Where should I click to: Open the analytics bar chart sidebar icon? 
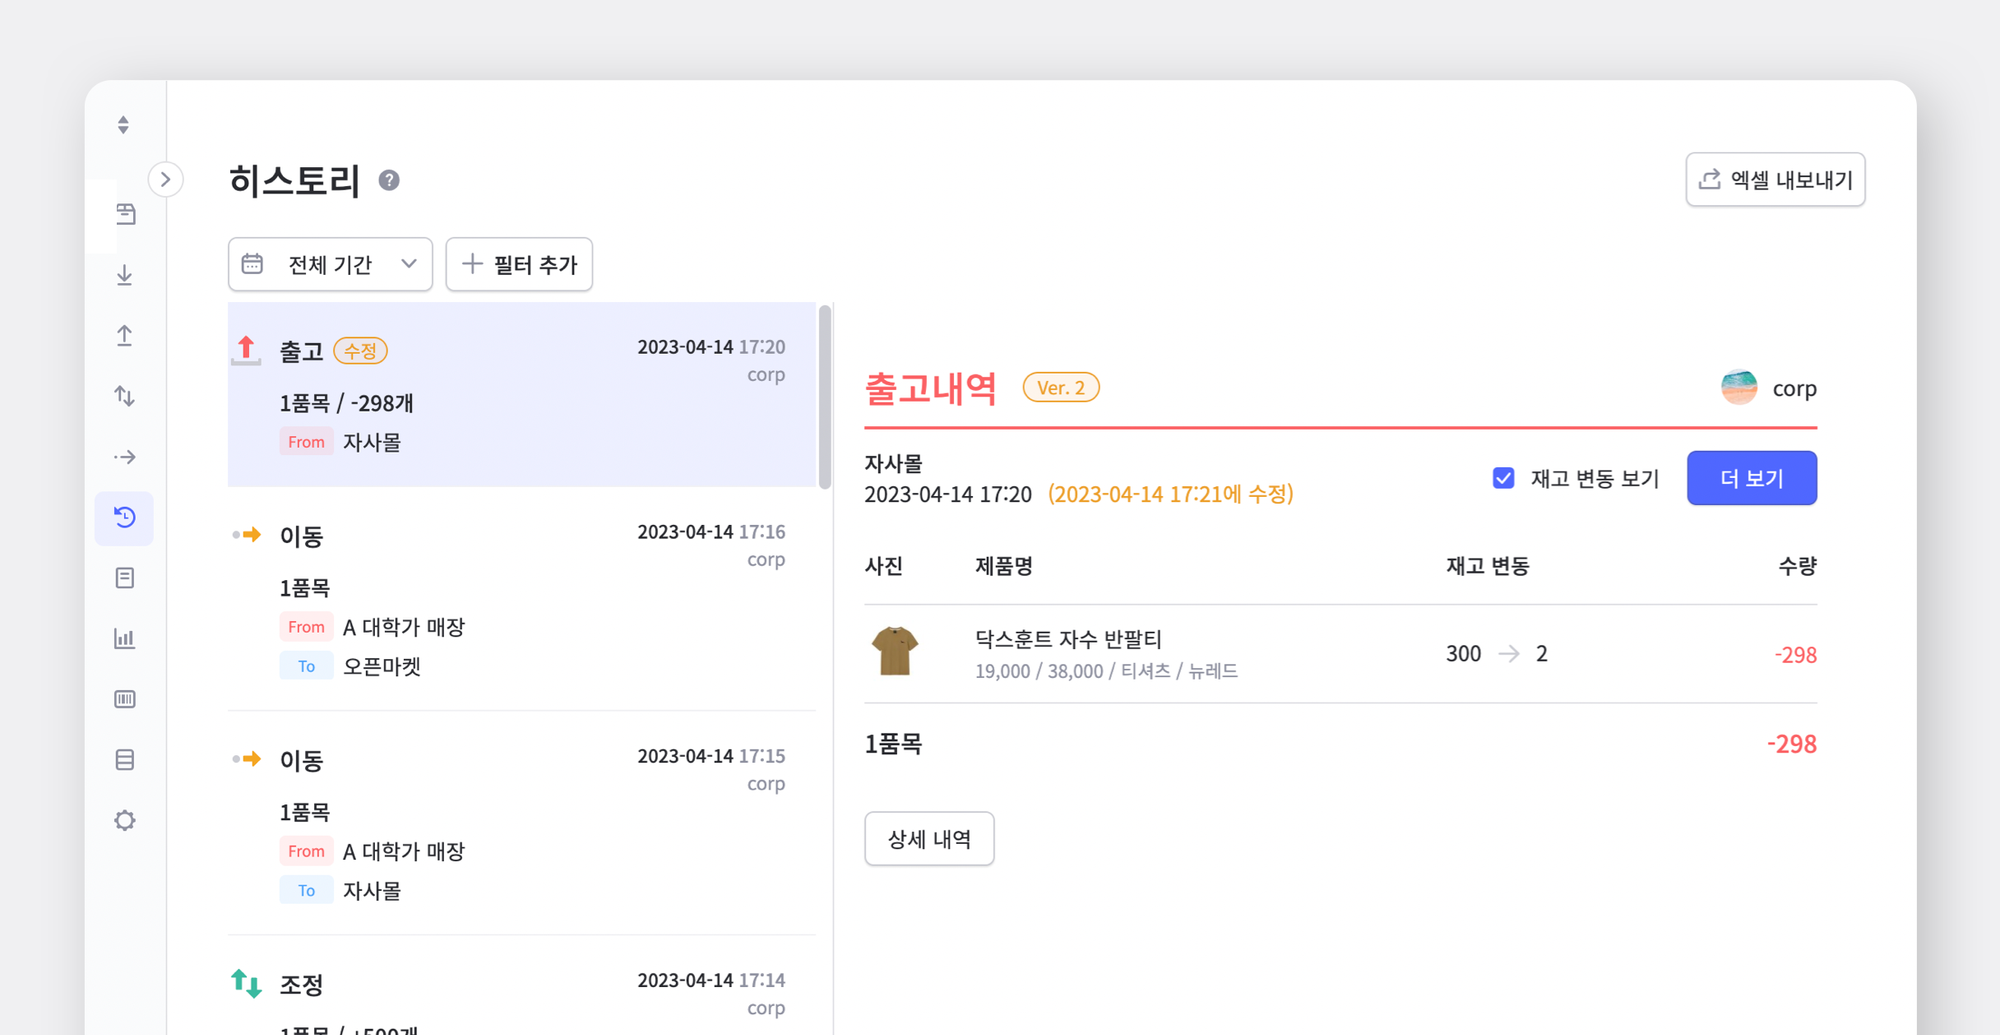pyautogui.click(x=124, y=638)
